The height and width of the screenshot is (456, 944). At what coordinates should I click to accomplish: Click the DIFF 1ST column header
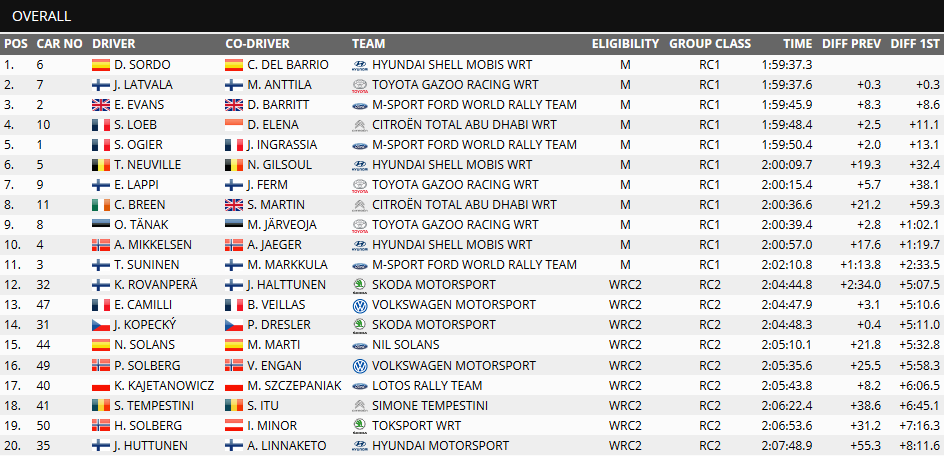(x=914, y=44)
